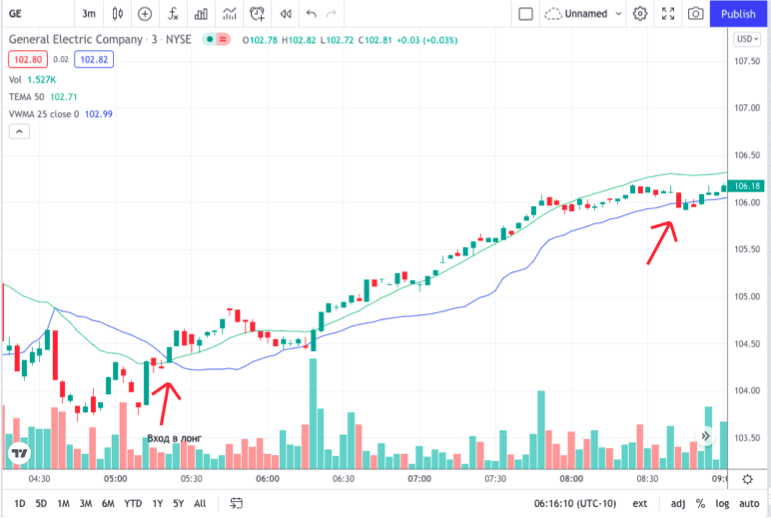
Task: Click the compare or add symbol icon
Action: [145, 14]
